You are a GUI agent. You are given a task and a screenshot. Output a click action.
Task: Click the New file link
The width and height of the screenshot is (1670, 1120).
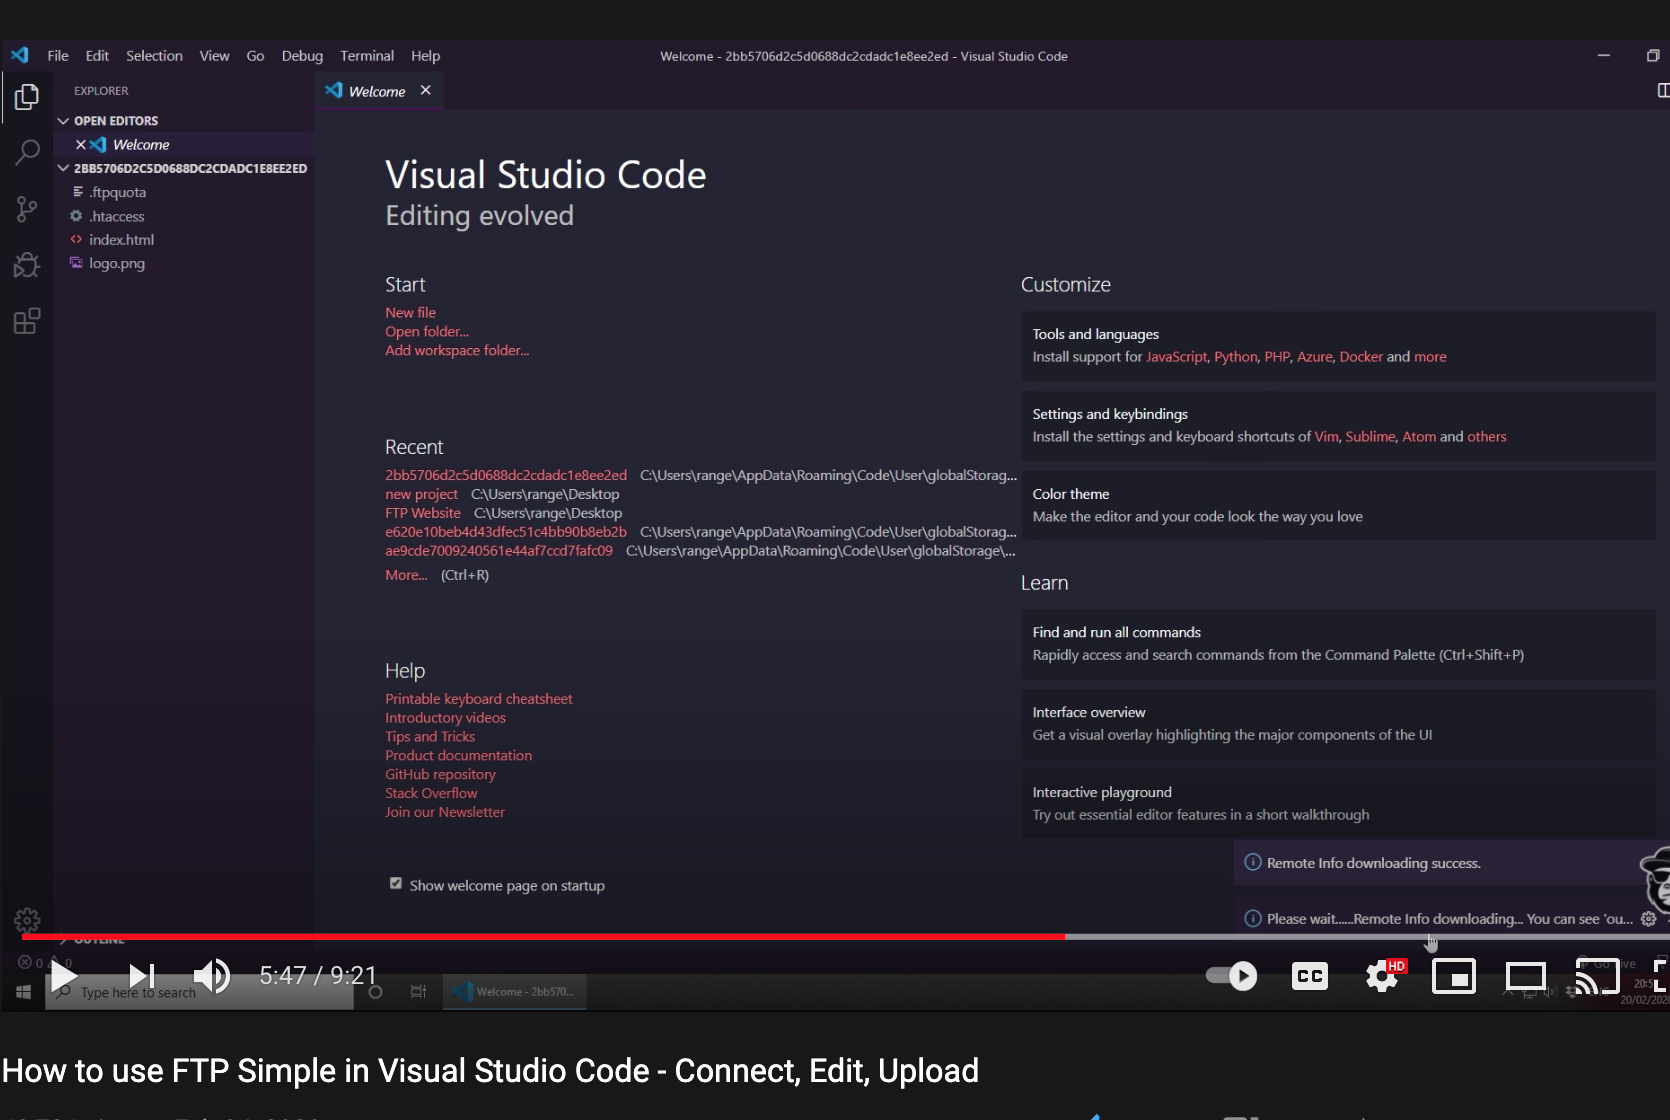point(410,312)
